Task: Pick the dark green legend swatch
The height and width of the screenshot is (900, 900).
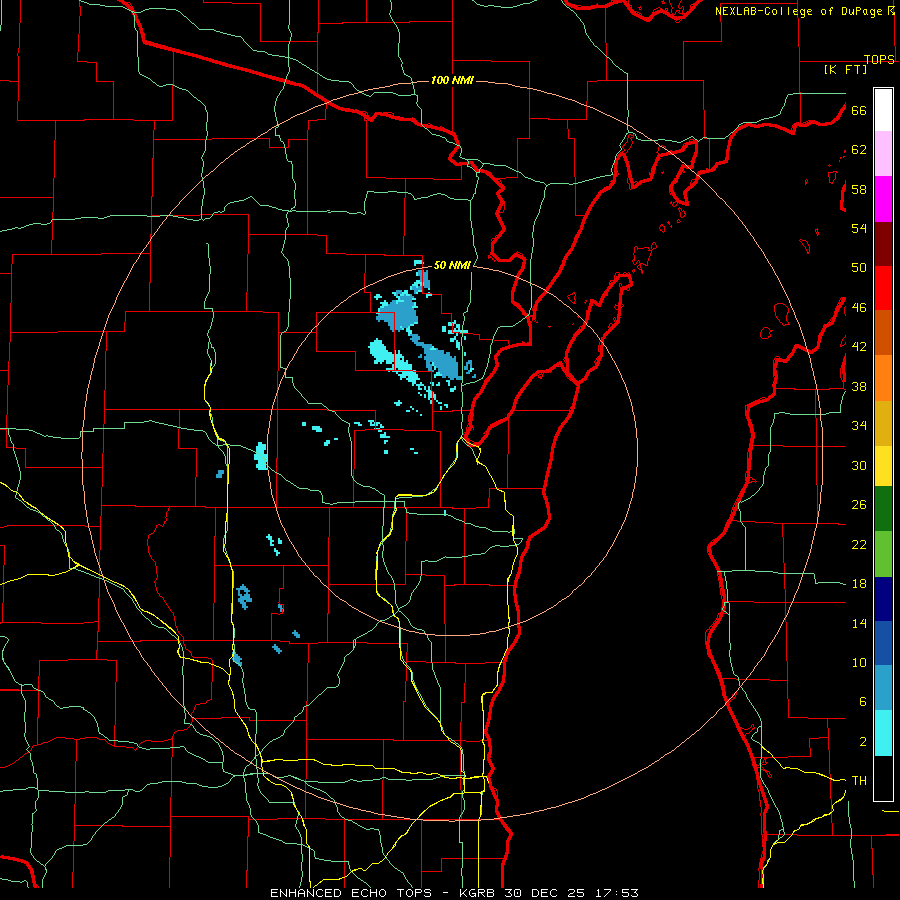Action: [883, 509]
